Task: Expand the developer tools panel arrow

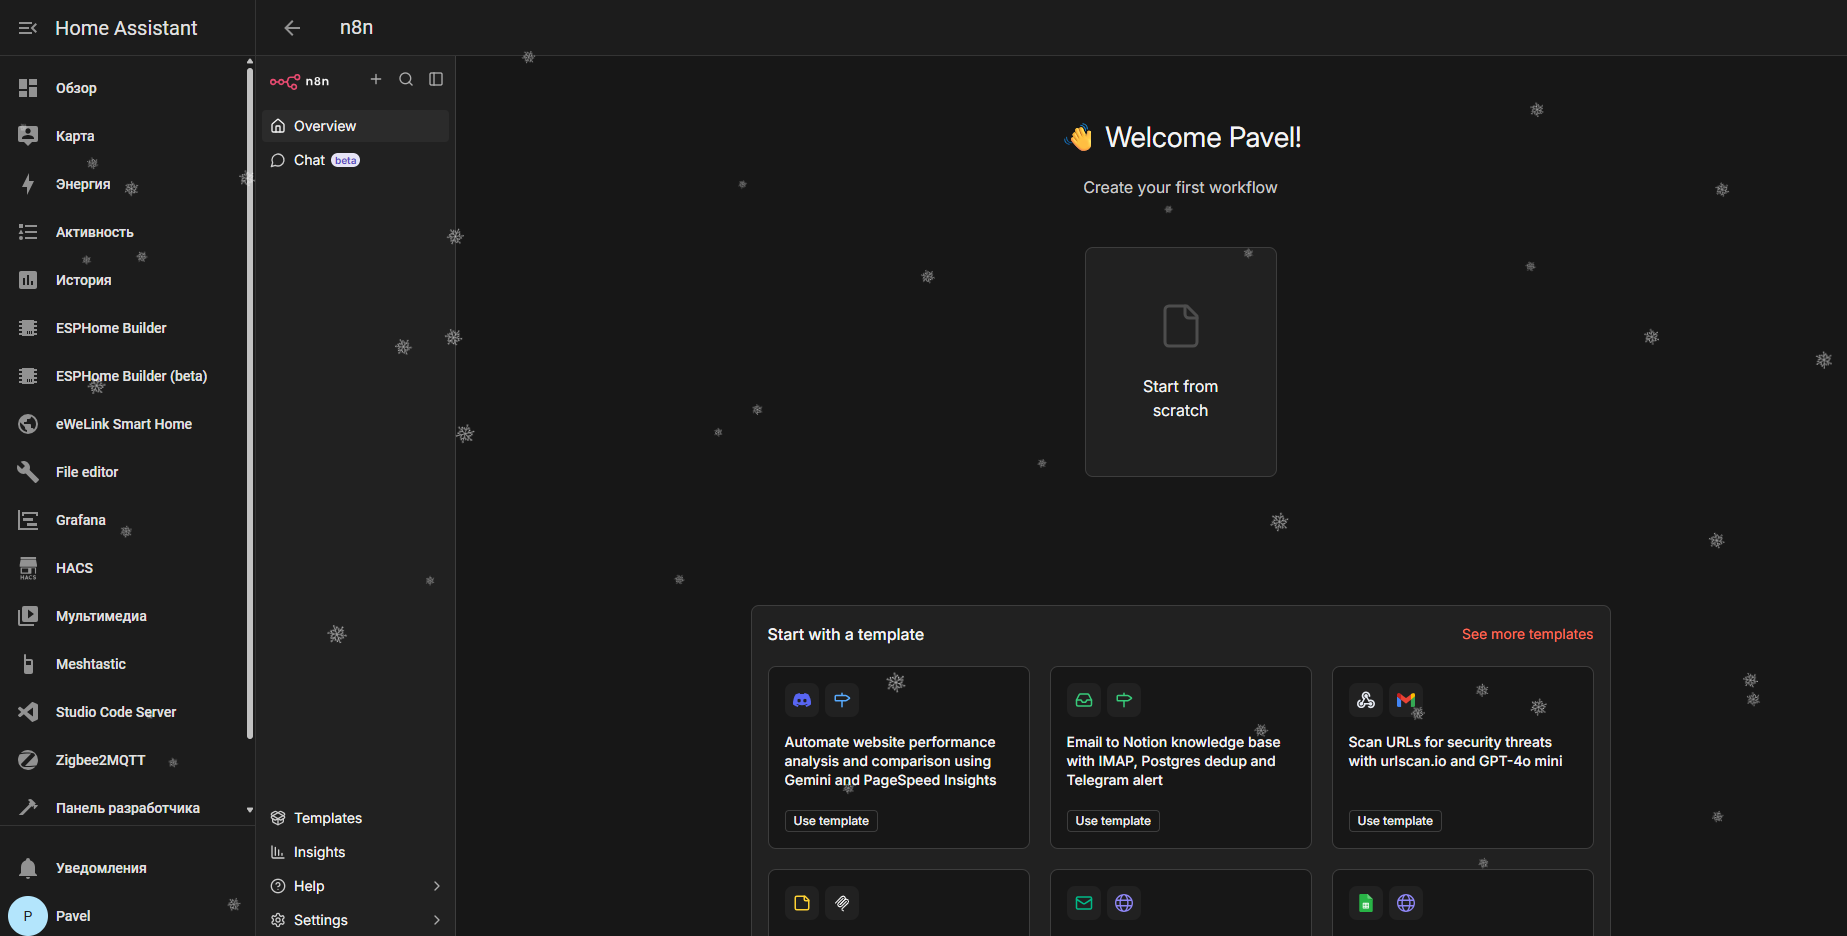Action: coord(249,809)
